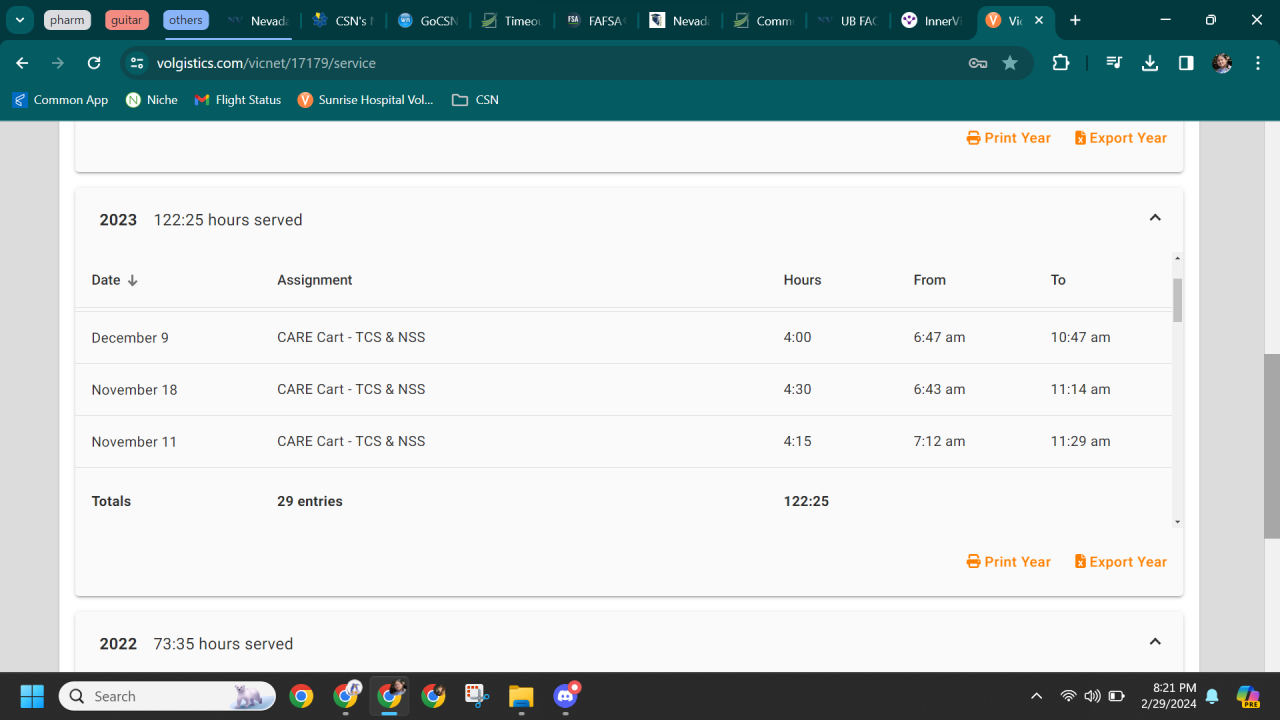The image size is (1280, 720).
Task: Go forward to the next page
Action: 58,63
